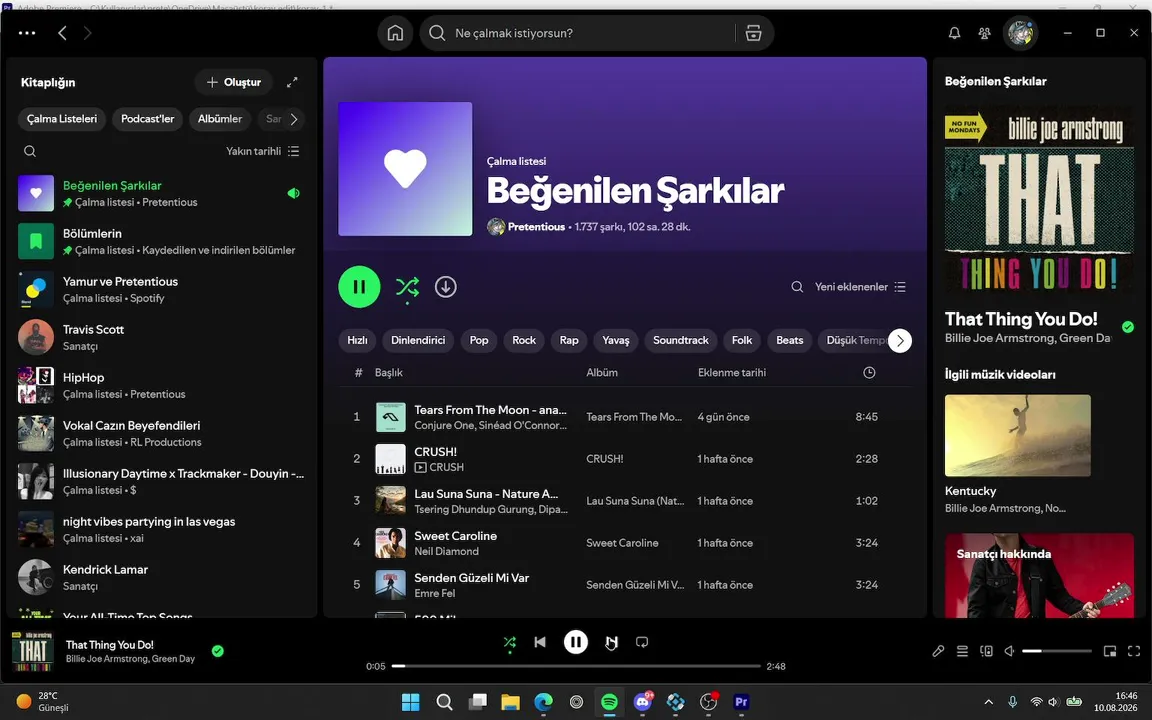
Task: Select the Albümler filter
Action: pyautogui.click(x=220, y=119)
